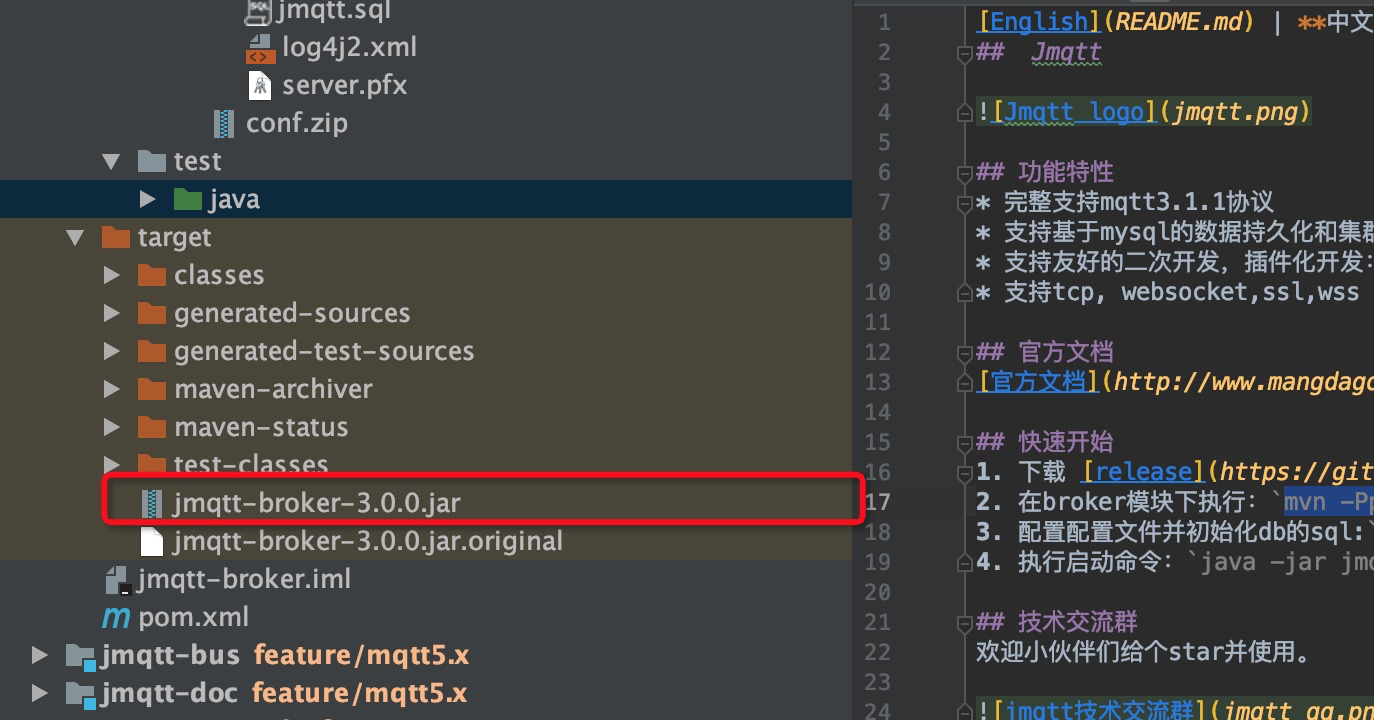The image size is (1374, 720).
Task: Click line number 17 in the gutter
Action: [877, 502]
